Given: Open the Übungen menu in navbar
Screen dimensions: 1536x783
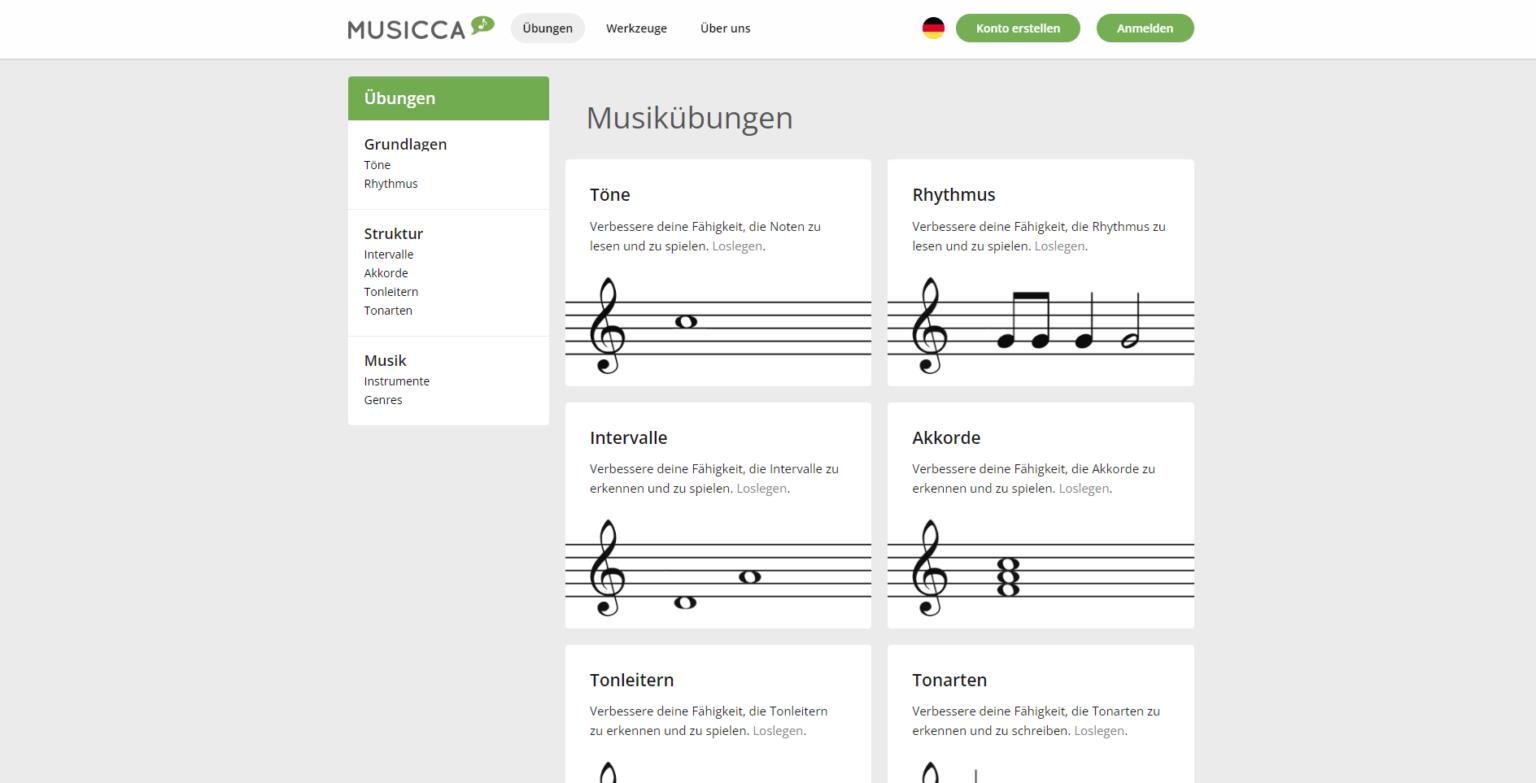Looking at the screenshot, I should coord(547,28).
